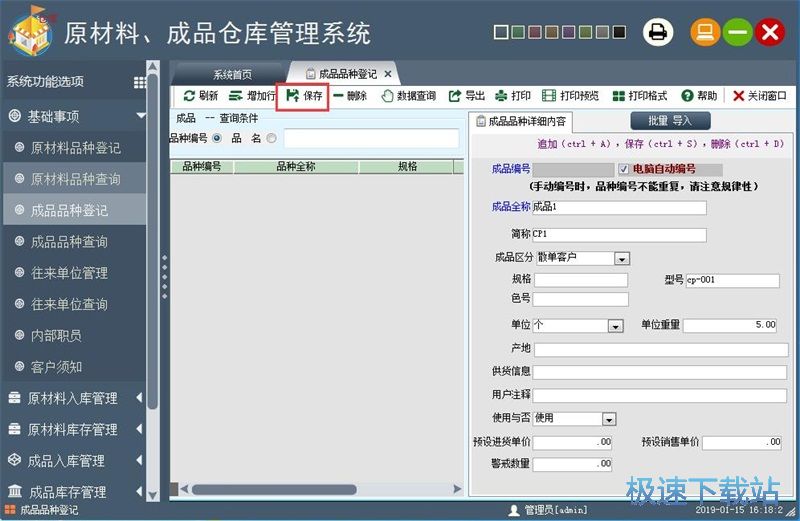Open 打印格式 print format
Screen dimensions: 800x521
click(640, 96)
